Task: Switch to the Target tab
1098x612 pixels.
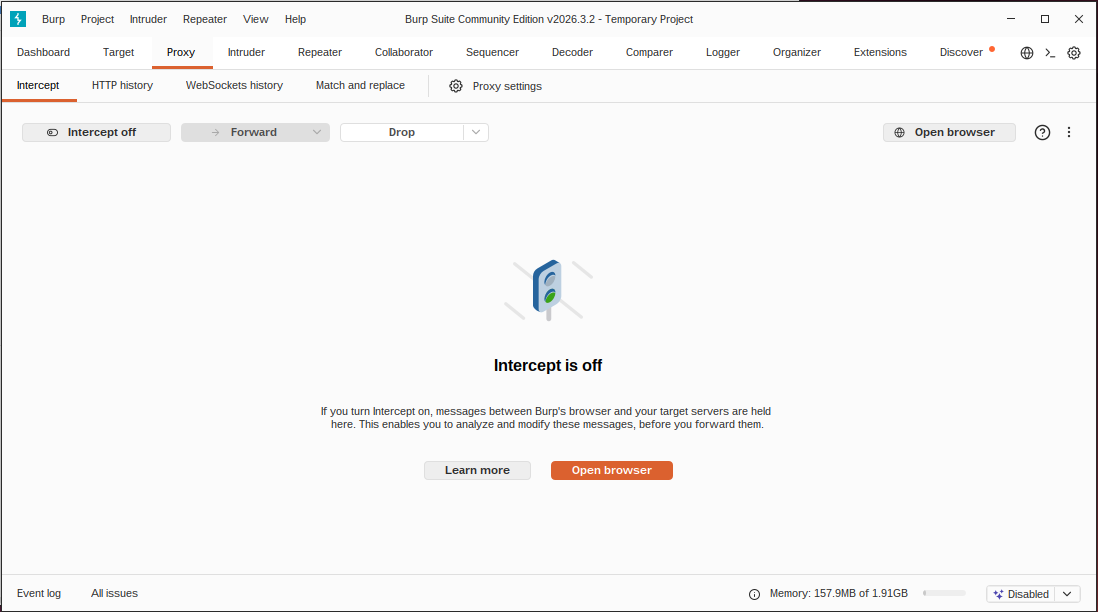Action: tap(118, 53)
